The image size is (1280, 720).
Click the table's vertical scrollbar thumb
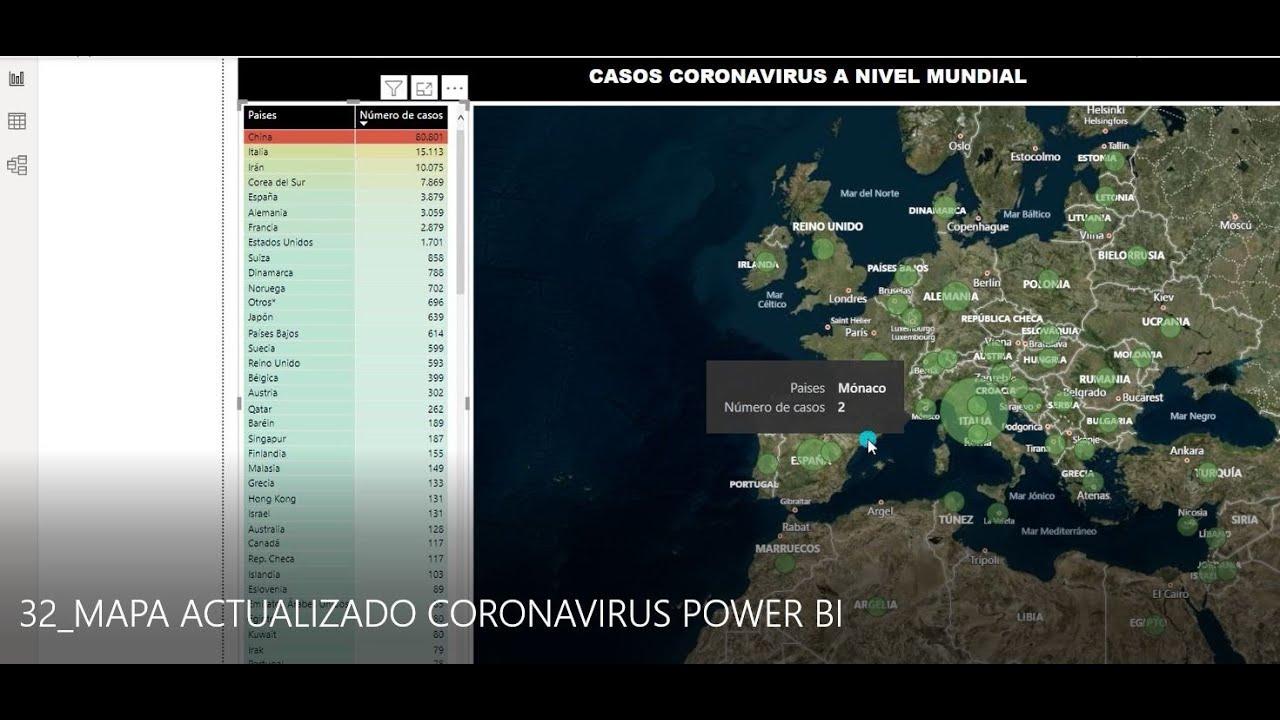(461, 210)
